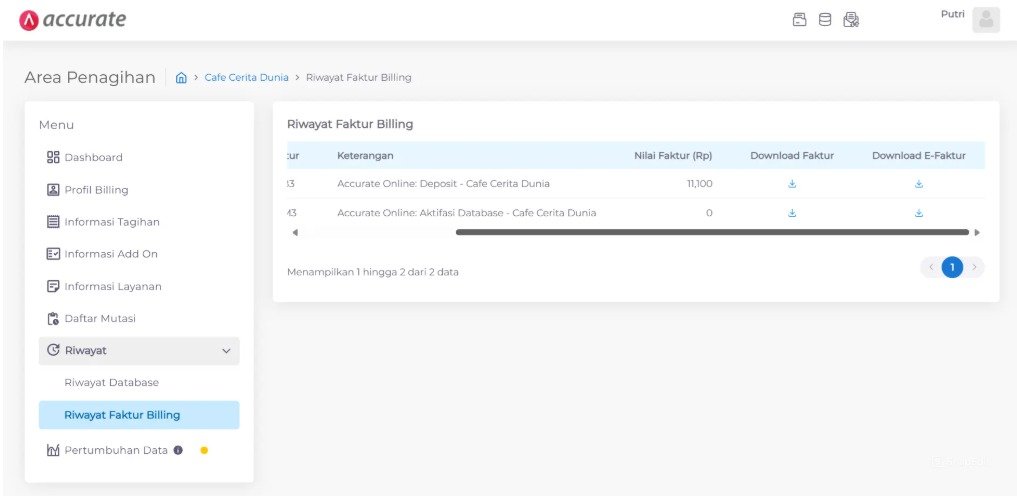The image size is (1017, 496).
Task: Click the Informasi Layanan note icon
Action: [53, 287]
